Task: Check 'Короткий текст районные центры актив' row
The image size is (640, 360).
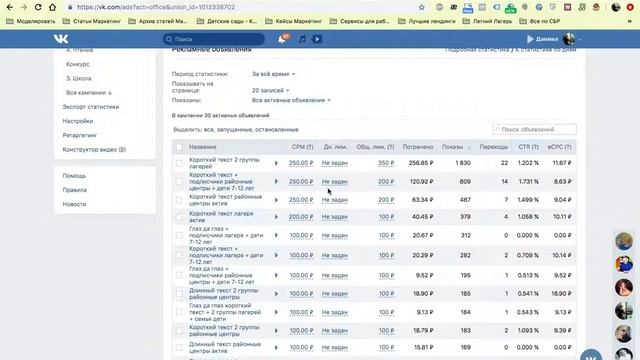Action: pos(179,200)
